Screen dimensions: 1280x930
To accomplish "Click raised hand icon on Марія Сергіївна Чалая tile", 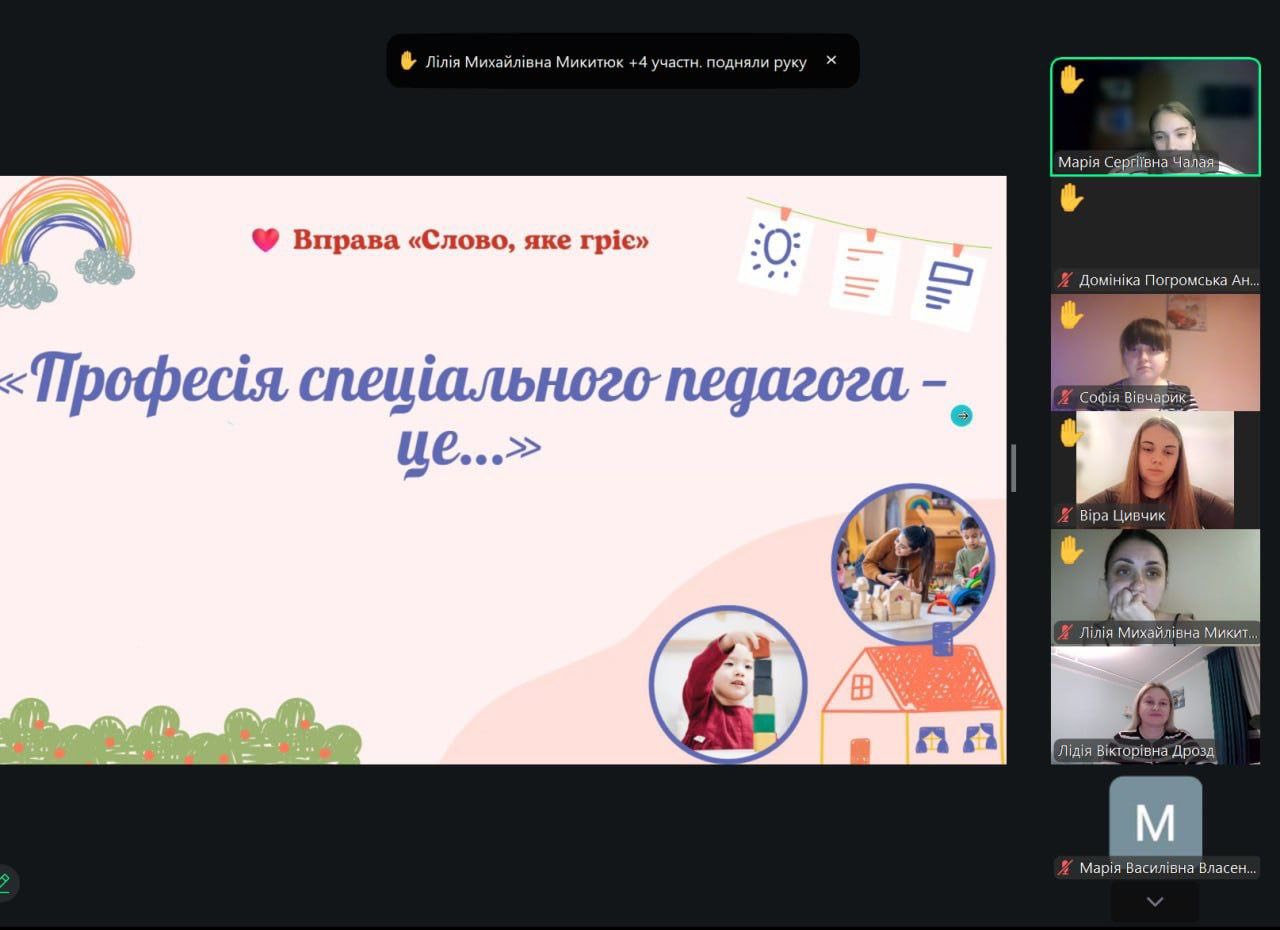I will coord(1071,79).
